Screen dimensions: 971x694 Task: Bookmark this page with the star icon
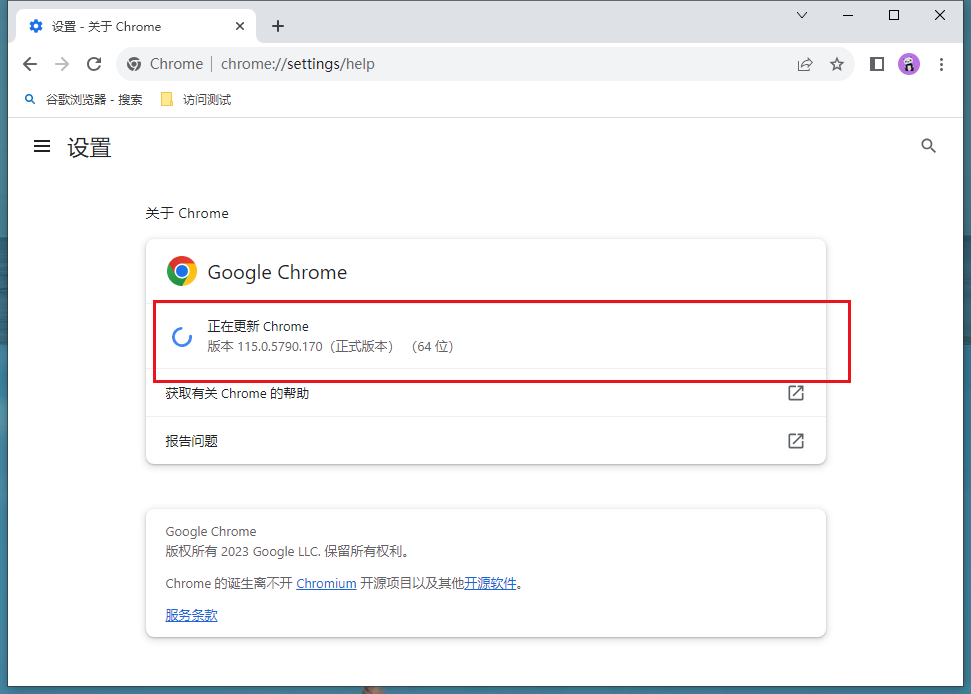837,64
